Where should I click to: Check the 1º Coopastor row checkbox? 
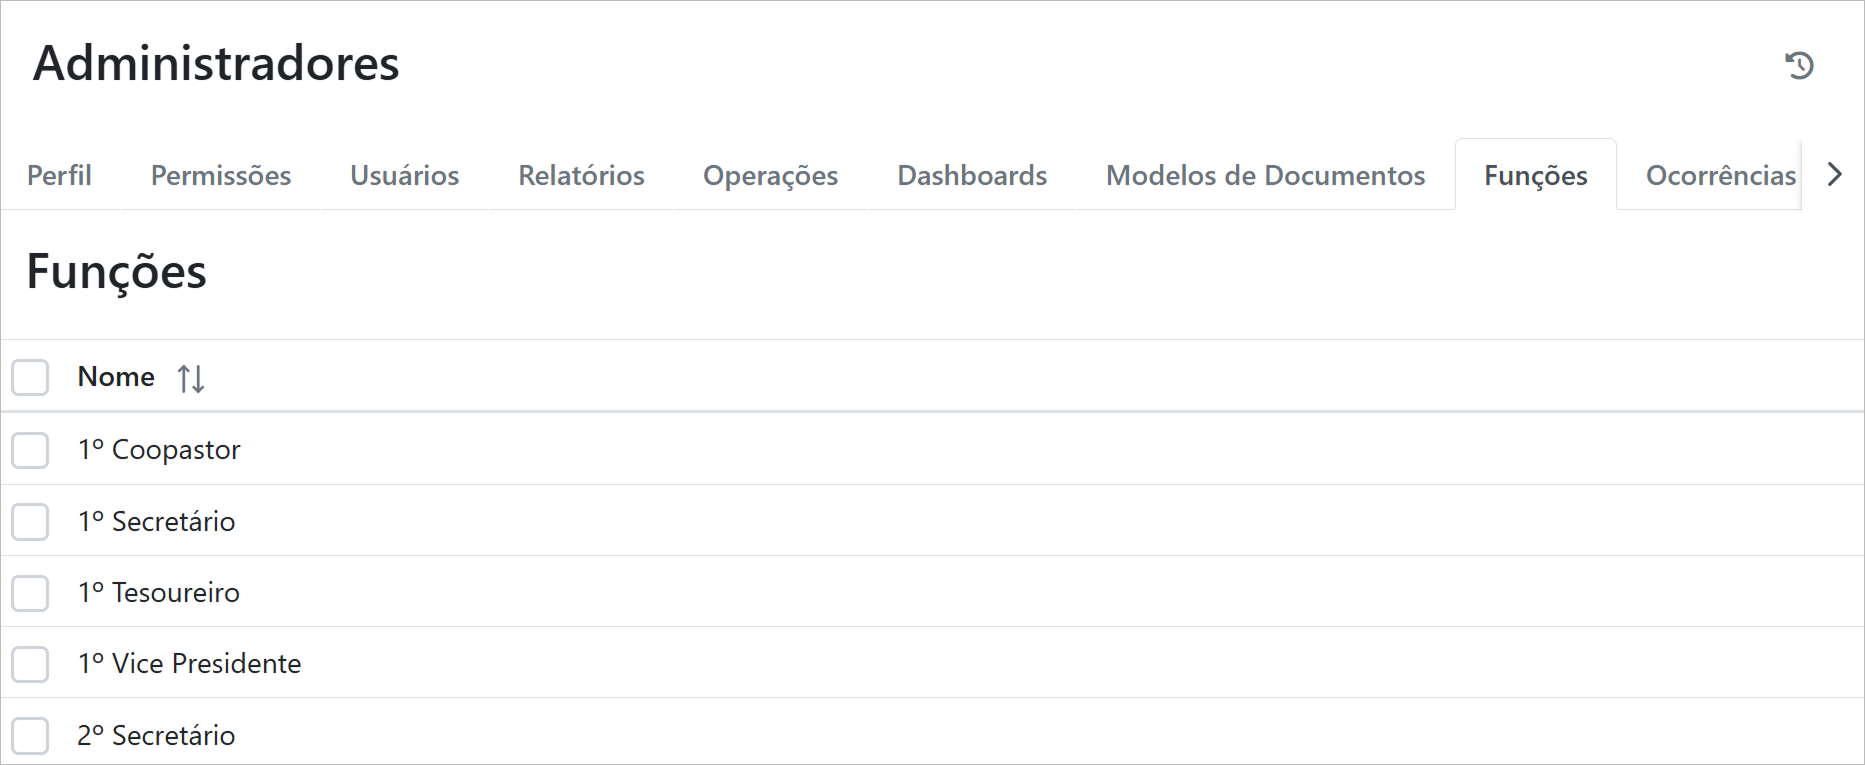[x=31, y=450]
